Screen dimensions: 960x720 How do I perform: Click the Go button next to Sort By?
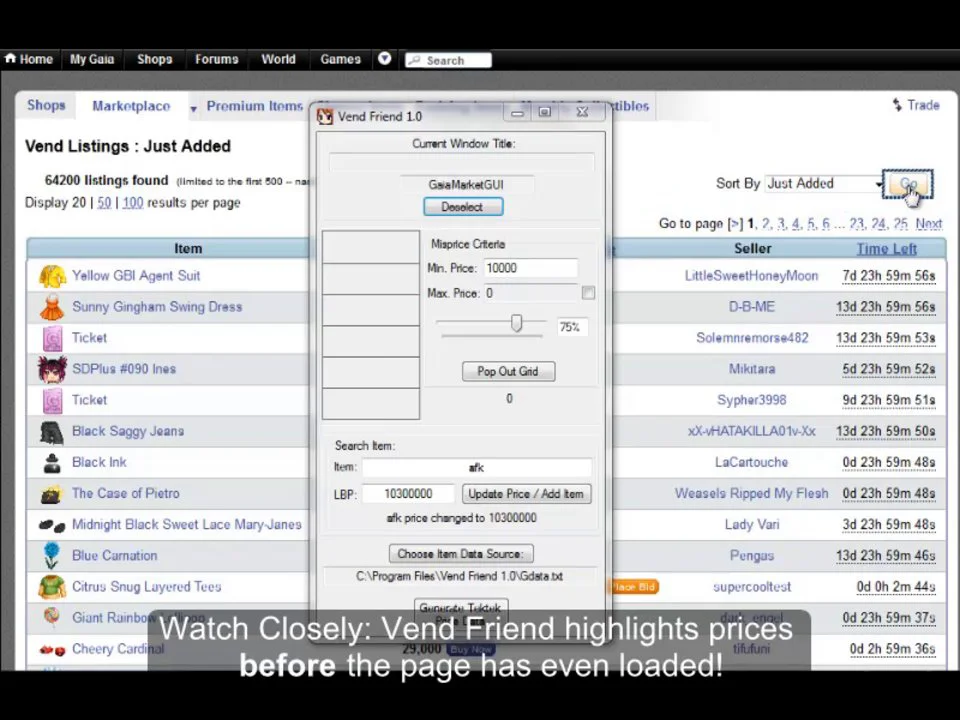pyautogui.click(x=908, y=184)
